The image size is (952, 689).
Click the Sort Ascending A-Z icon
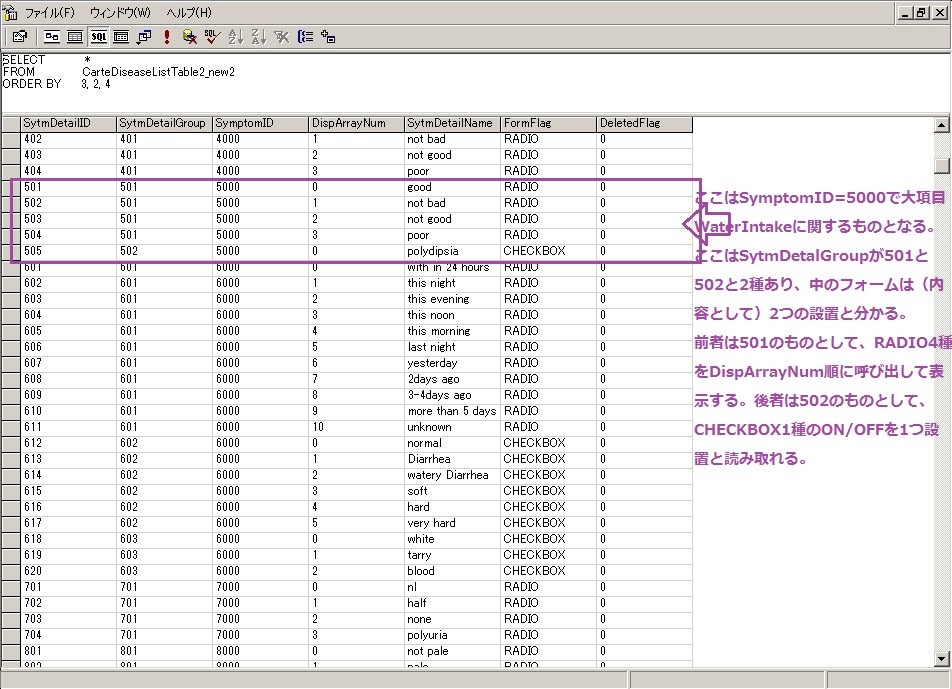(x=236, y=37)
